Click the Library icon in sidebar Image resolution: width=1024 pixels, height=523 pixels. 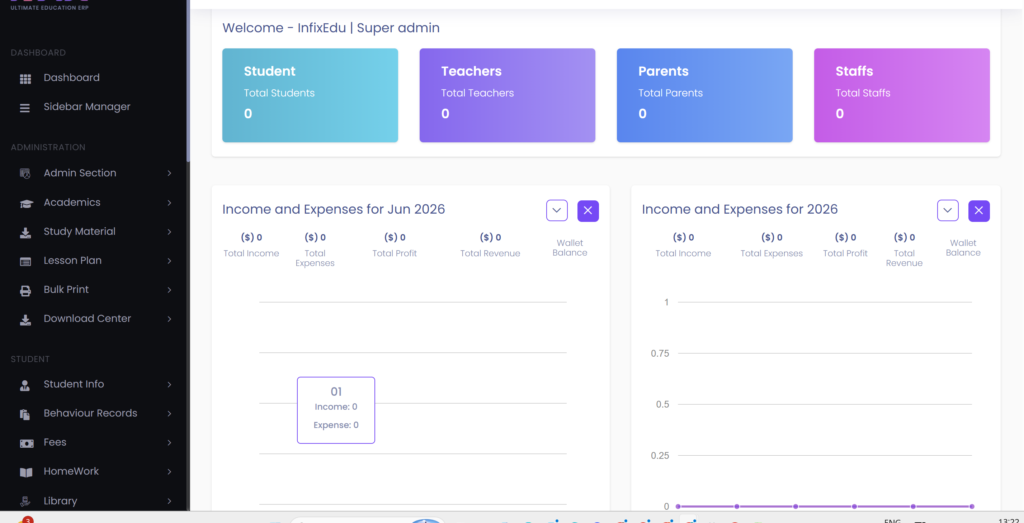25,501
